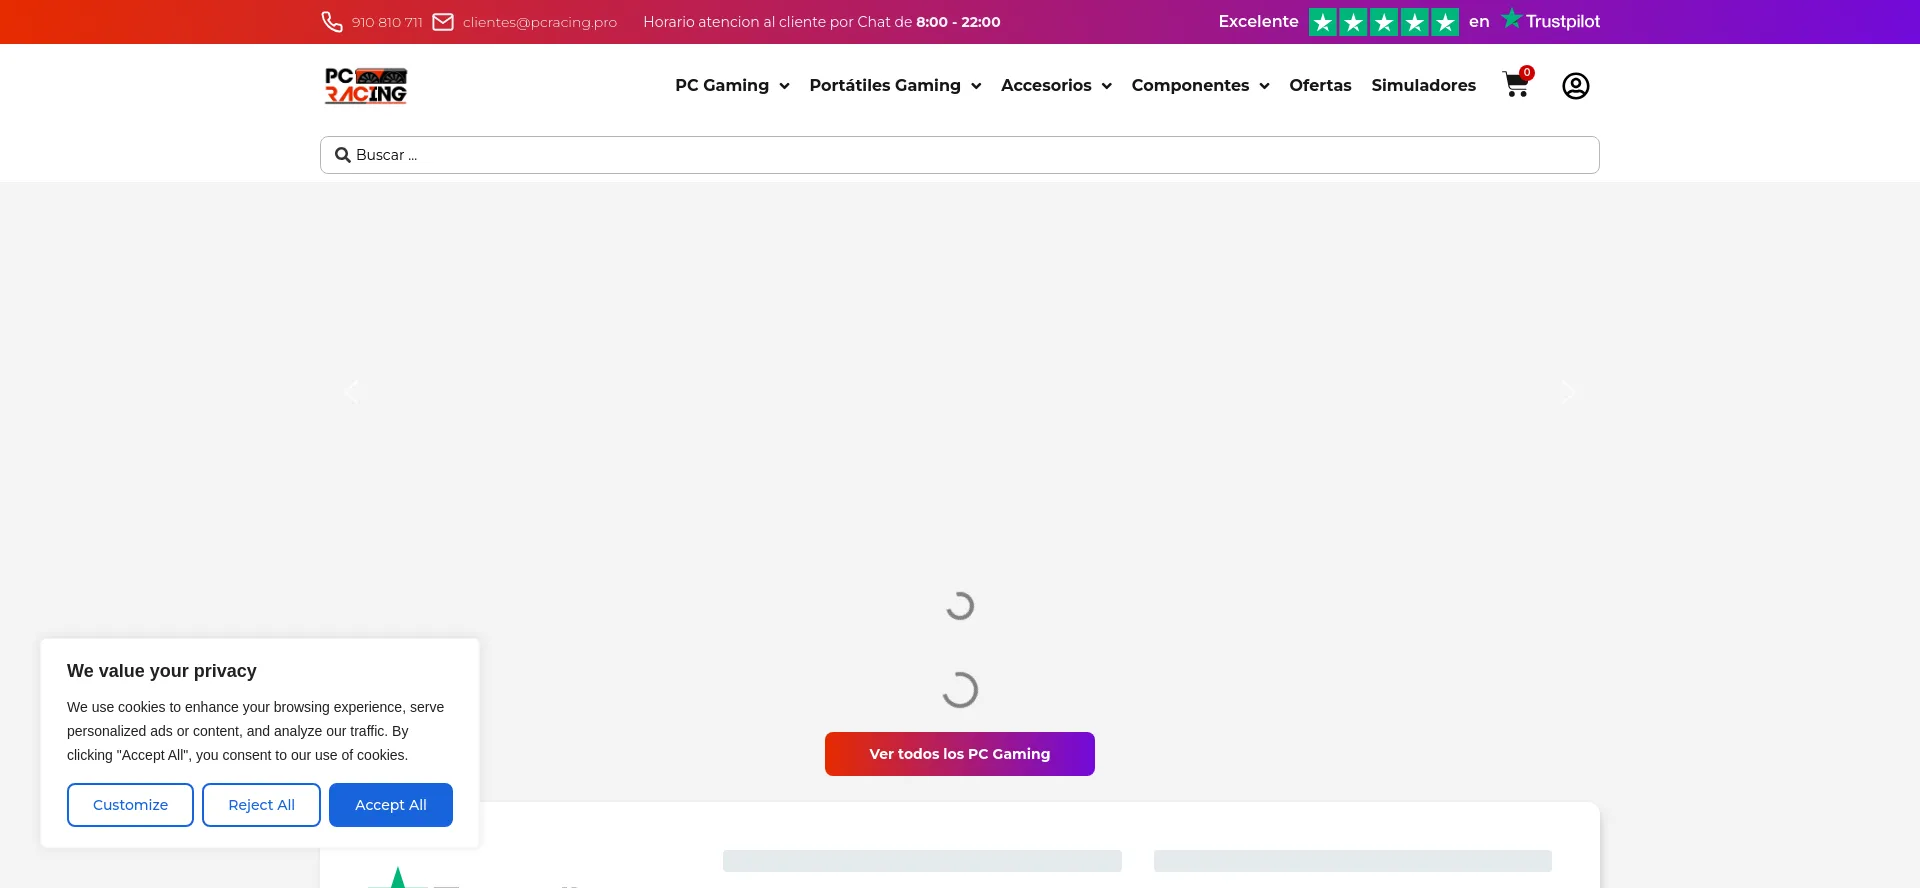Click the clientes@pcracing.pro email link
1920x888 pixels.
click(x=539, y=22)
